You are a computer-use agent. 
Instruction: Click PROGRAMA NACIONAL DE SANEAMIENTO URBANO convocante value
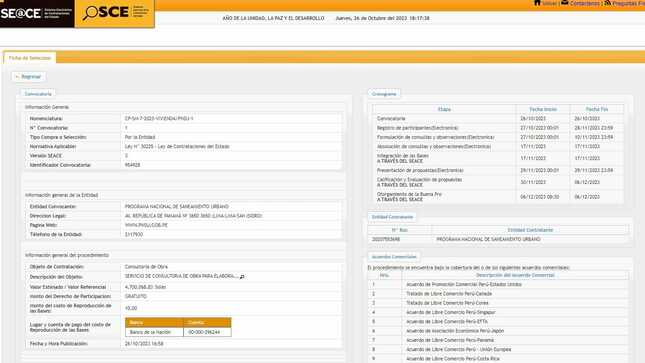pos(176,206)
